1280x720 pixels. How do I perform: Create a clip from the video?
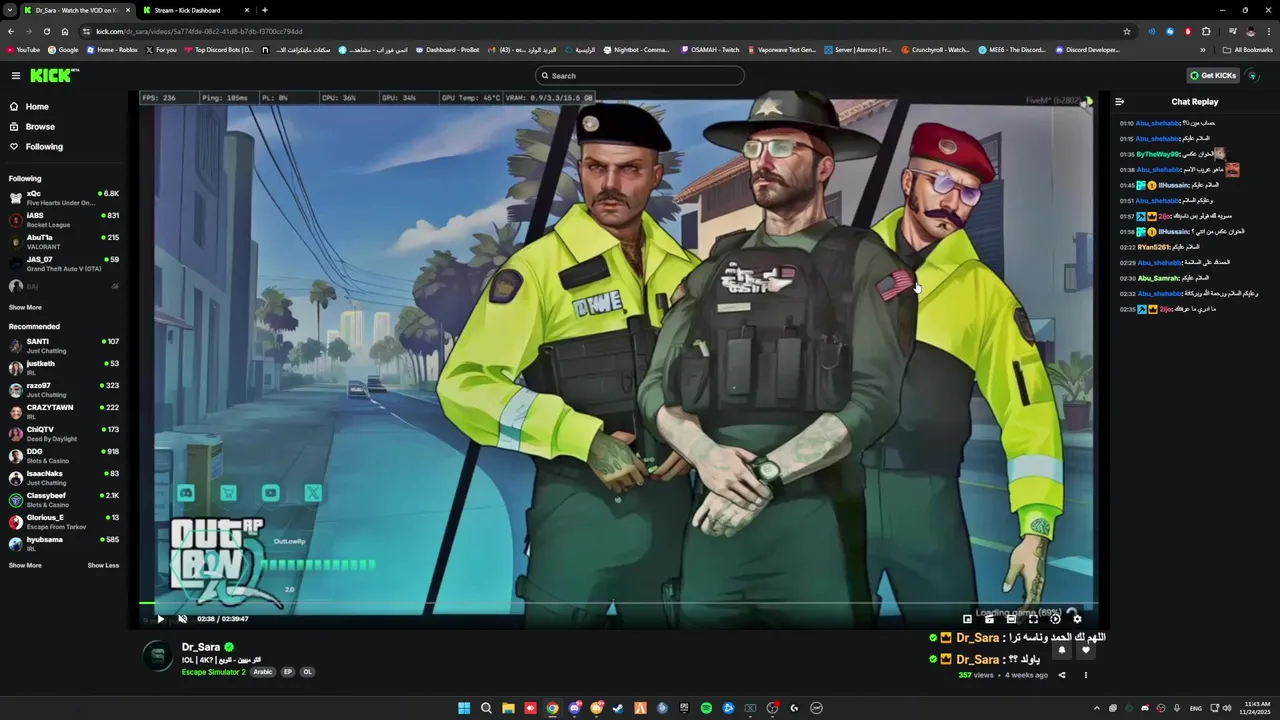tap(989, 619)
